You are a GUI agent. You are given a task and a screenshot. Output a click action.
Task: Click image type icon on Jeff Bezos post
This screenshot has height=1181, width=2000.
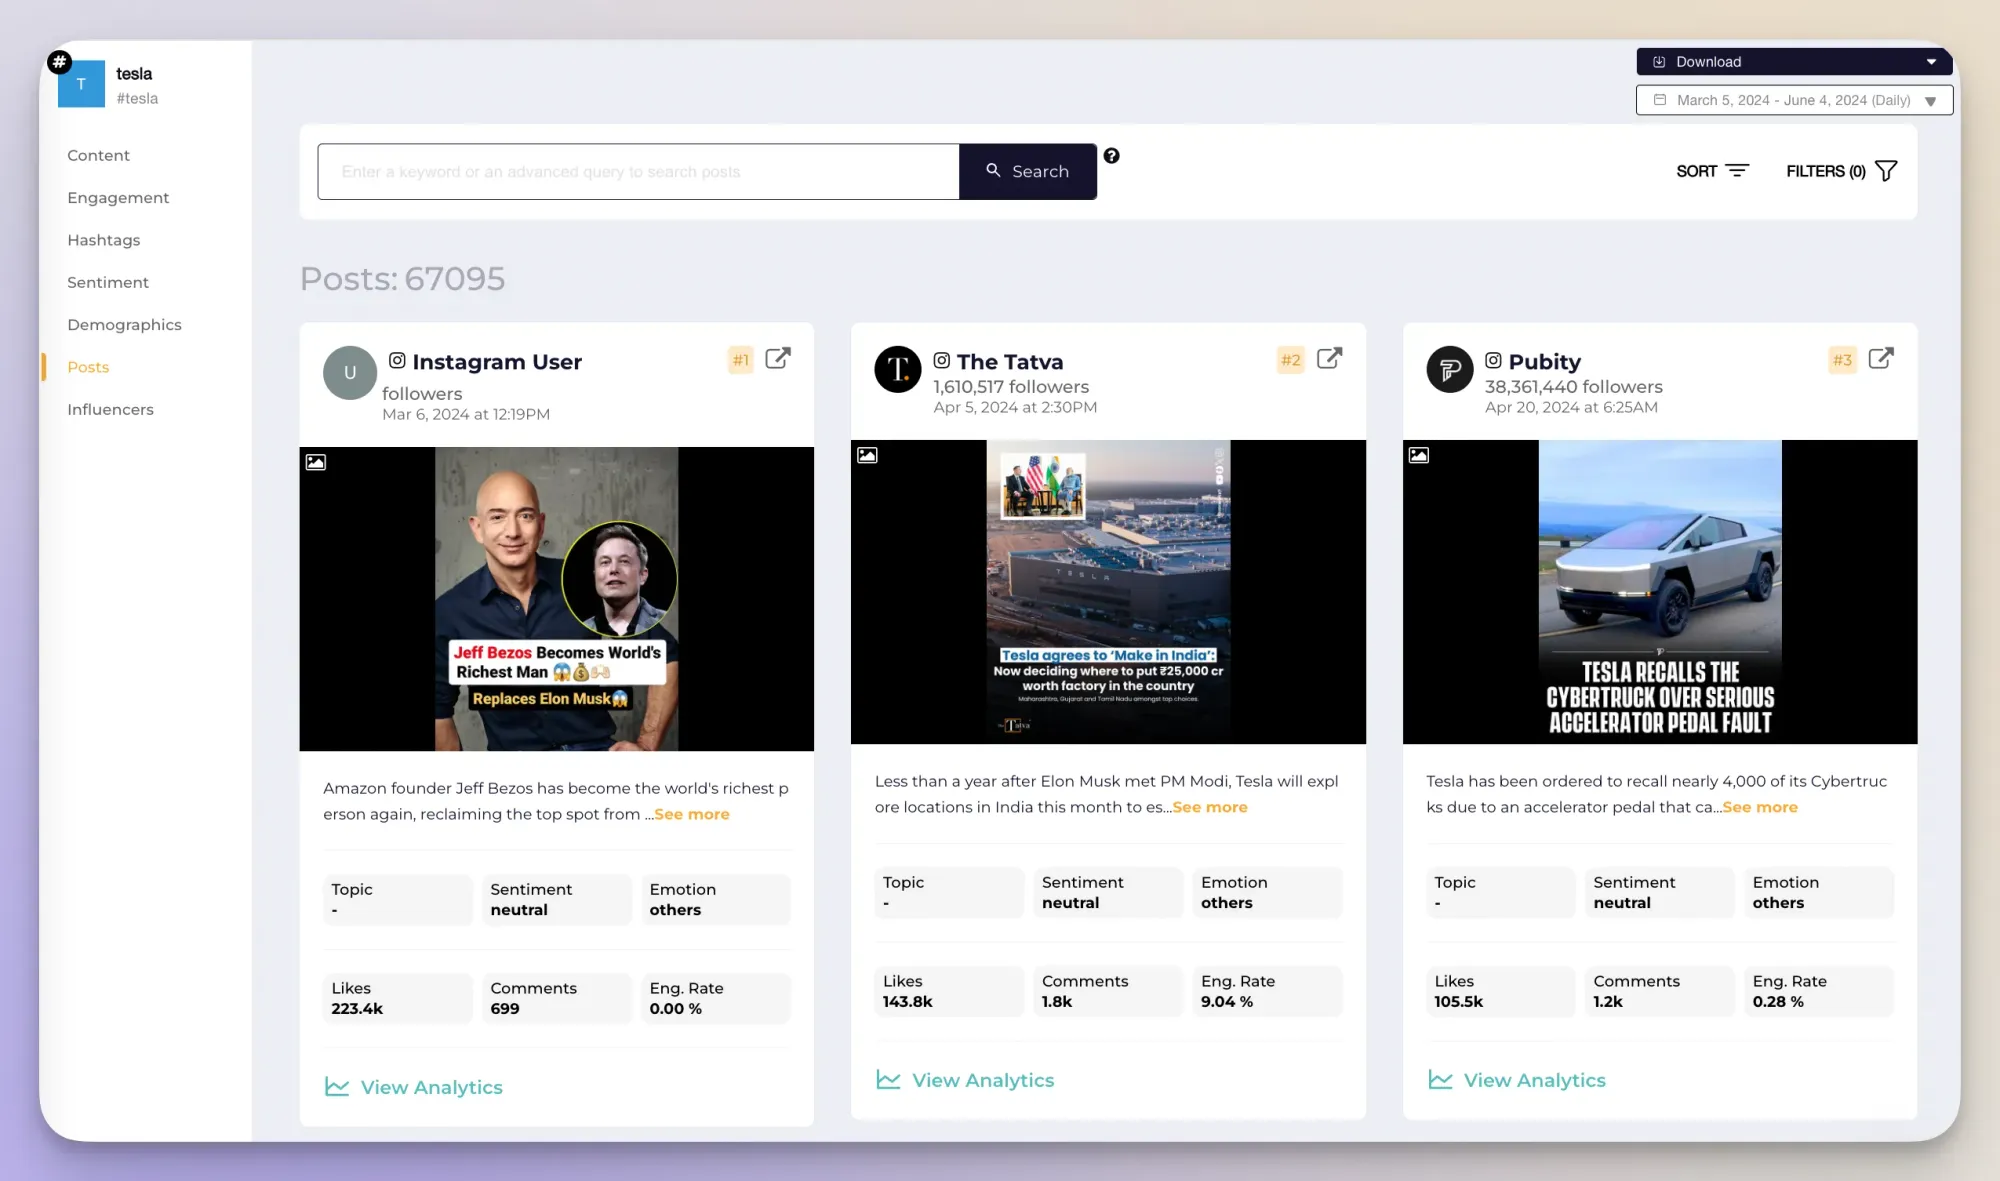316,462
